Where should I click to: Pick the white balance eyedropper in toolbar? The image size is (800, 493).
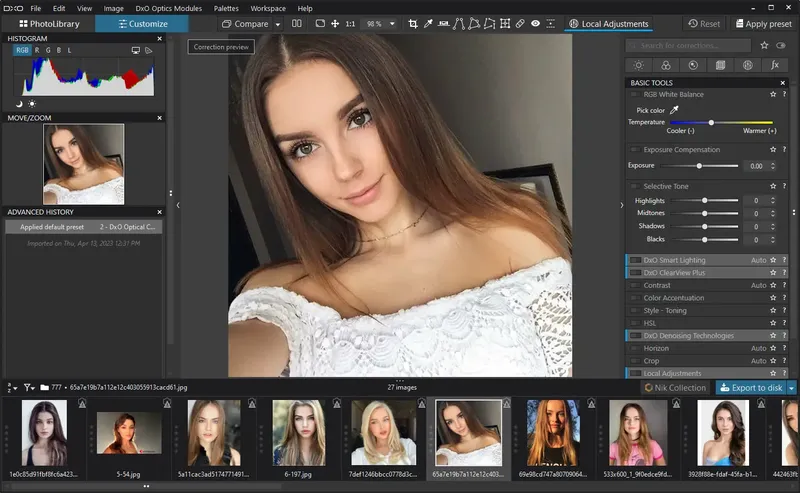pos(428,23)
